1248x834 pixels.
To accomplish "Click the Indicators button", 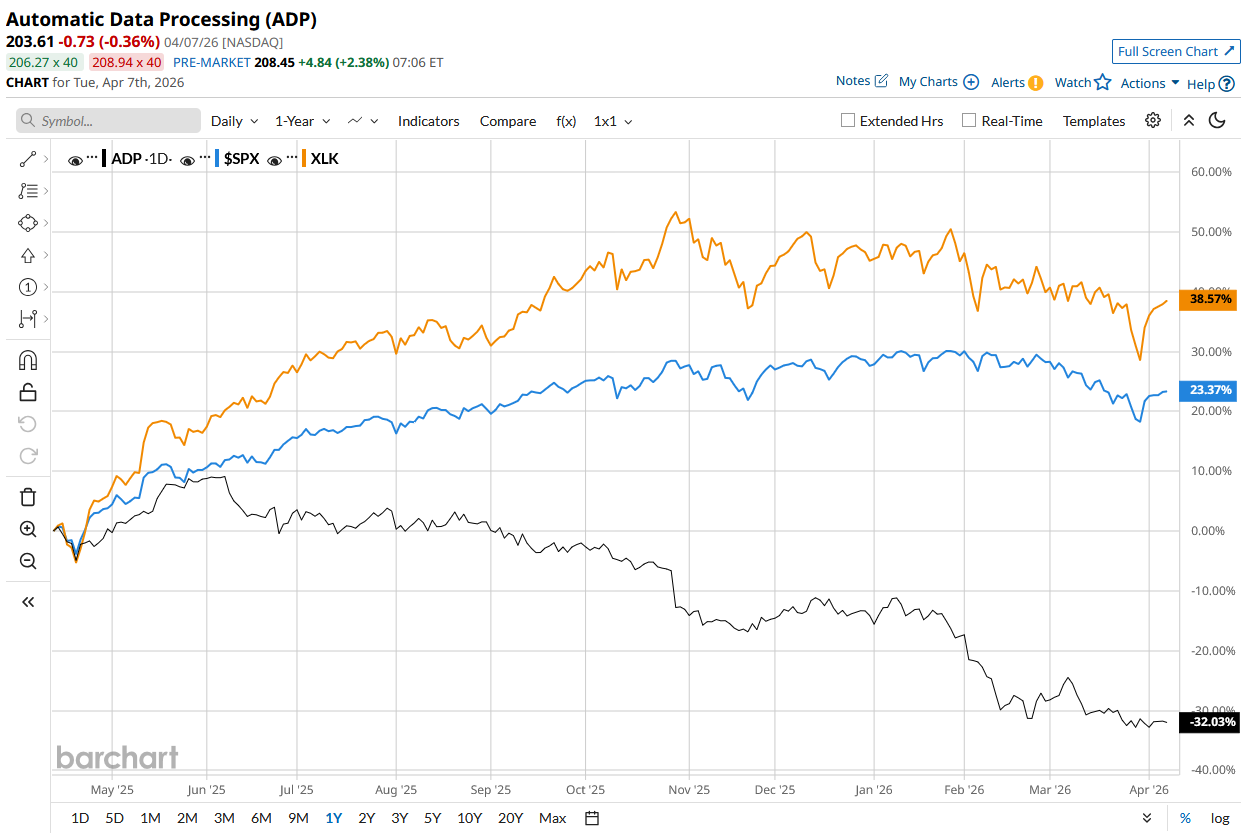I will (x=428, y=121).
